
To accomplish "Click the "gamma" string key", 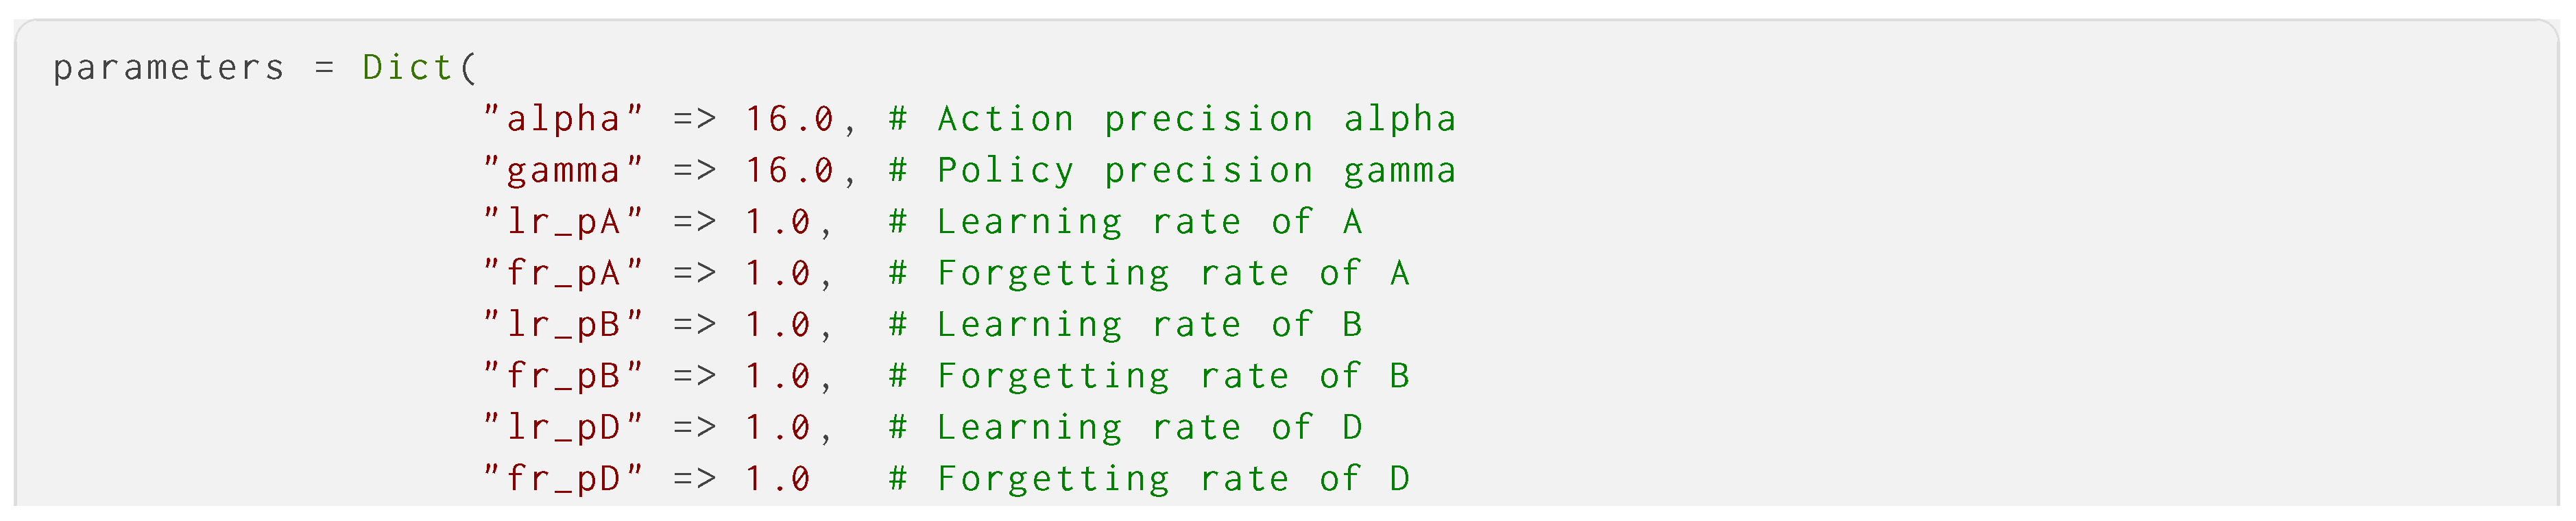I will point(563,171).
